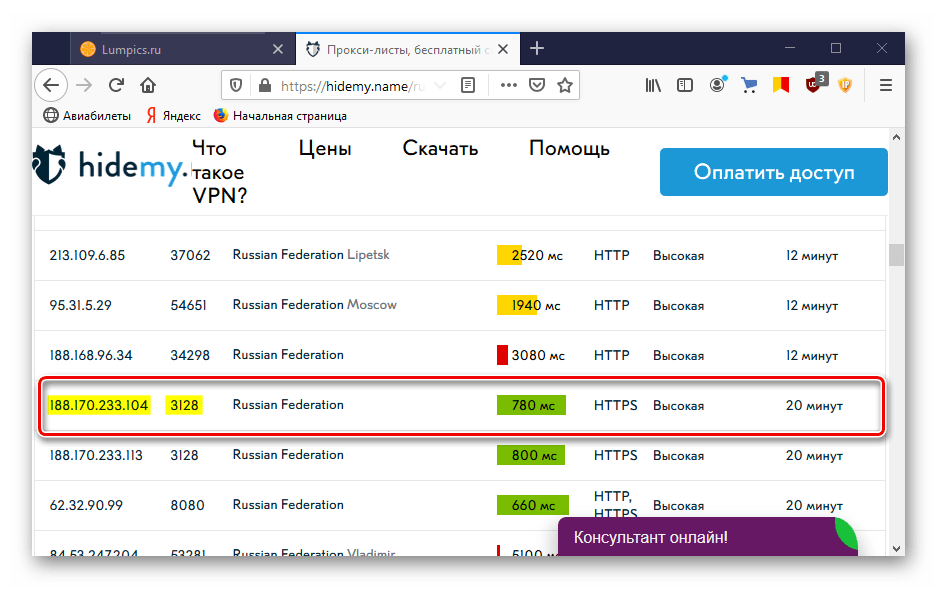
Task: Open the Firefox hamburger menu
Action: click(x=885, y=86)
